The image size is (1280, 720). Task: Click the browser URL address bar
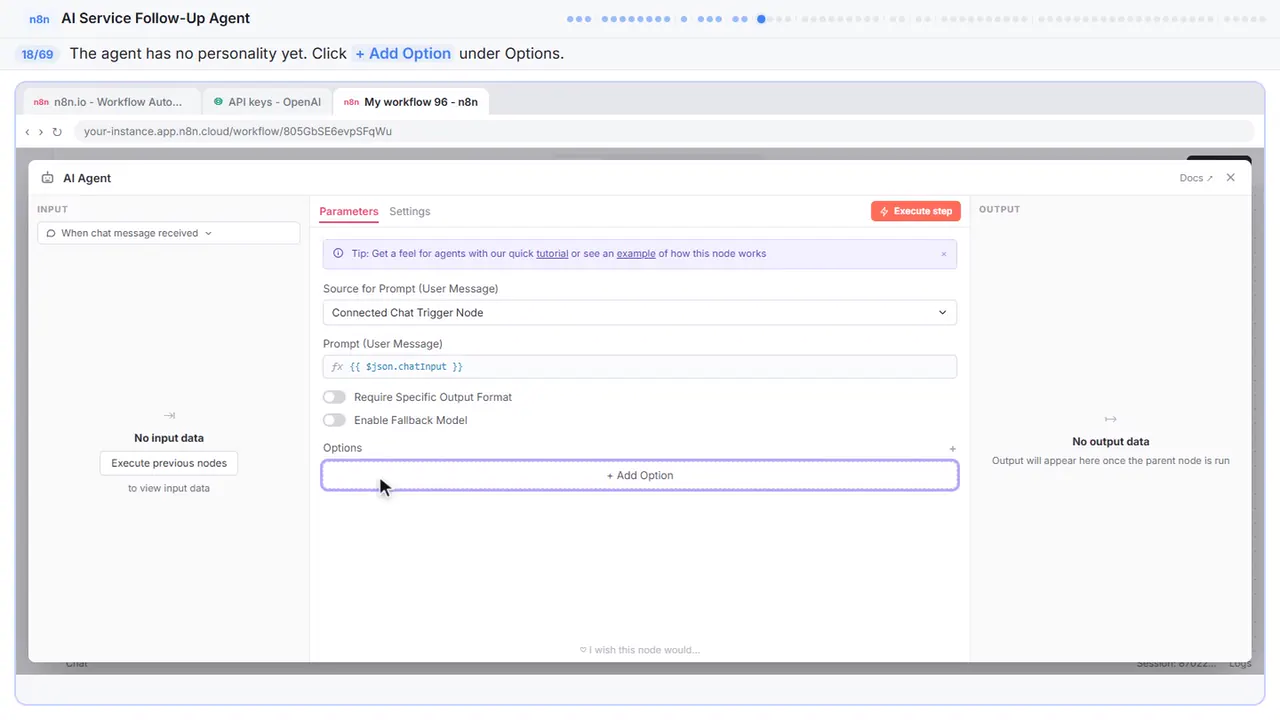pyautogui.click(x=664, y=131)
